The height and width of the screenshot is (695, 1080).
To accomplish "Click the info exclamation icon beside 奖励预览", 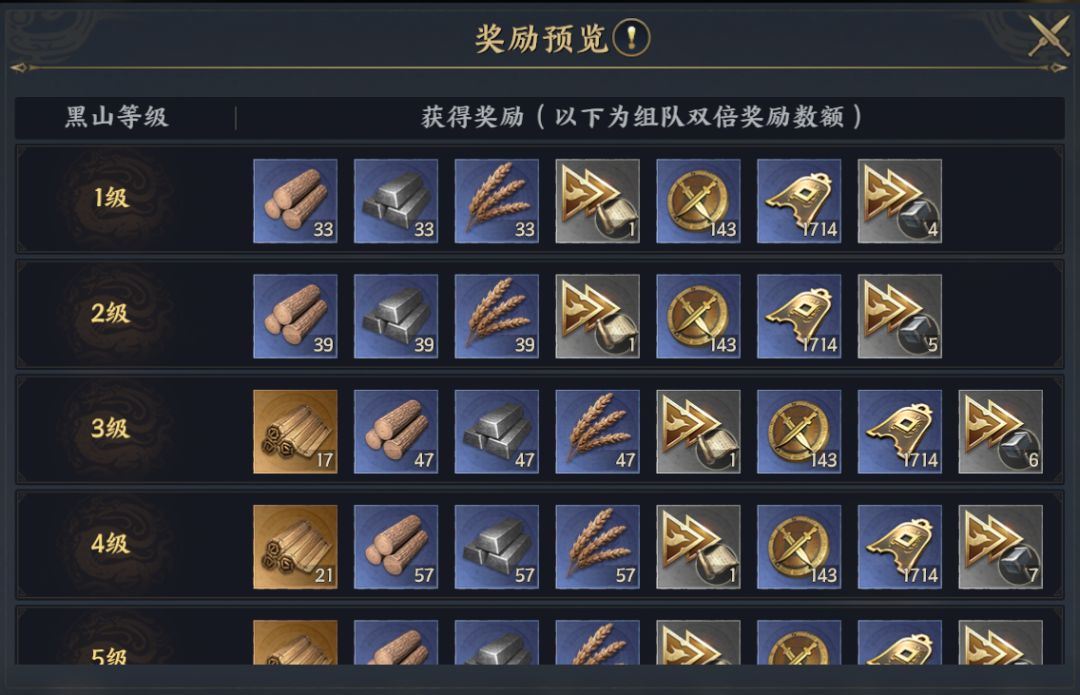I will (x=630, y=37).
